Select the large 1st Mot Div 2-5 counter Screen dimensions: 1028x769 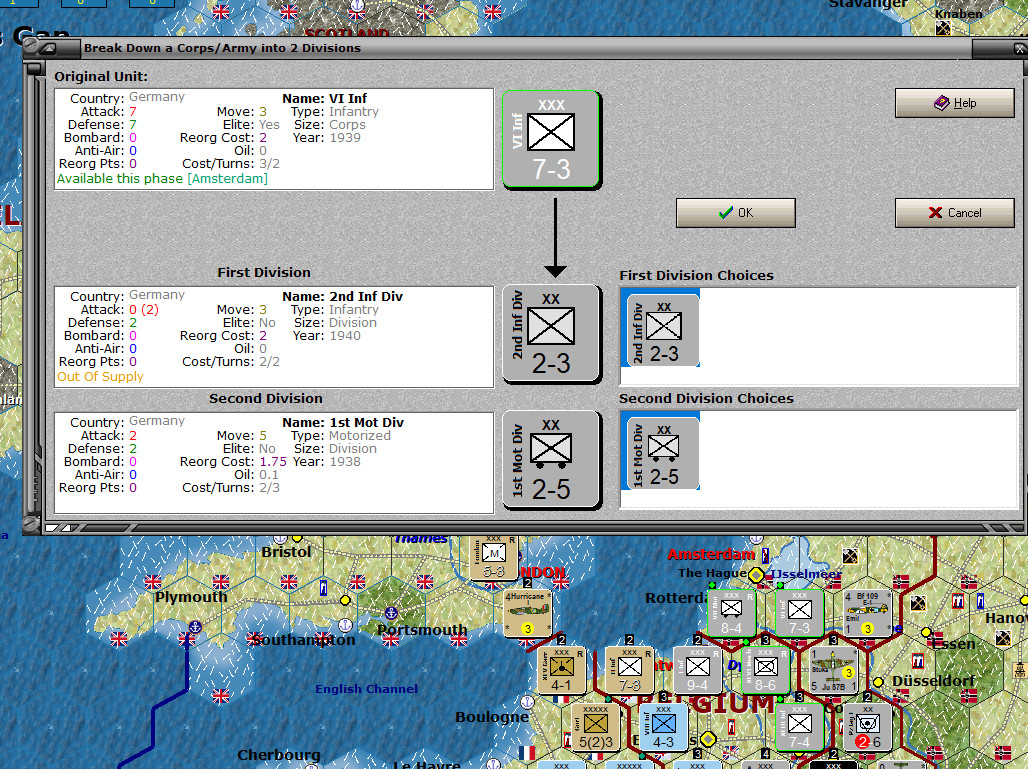(551, 460)
